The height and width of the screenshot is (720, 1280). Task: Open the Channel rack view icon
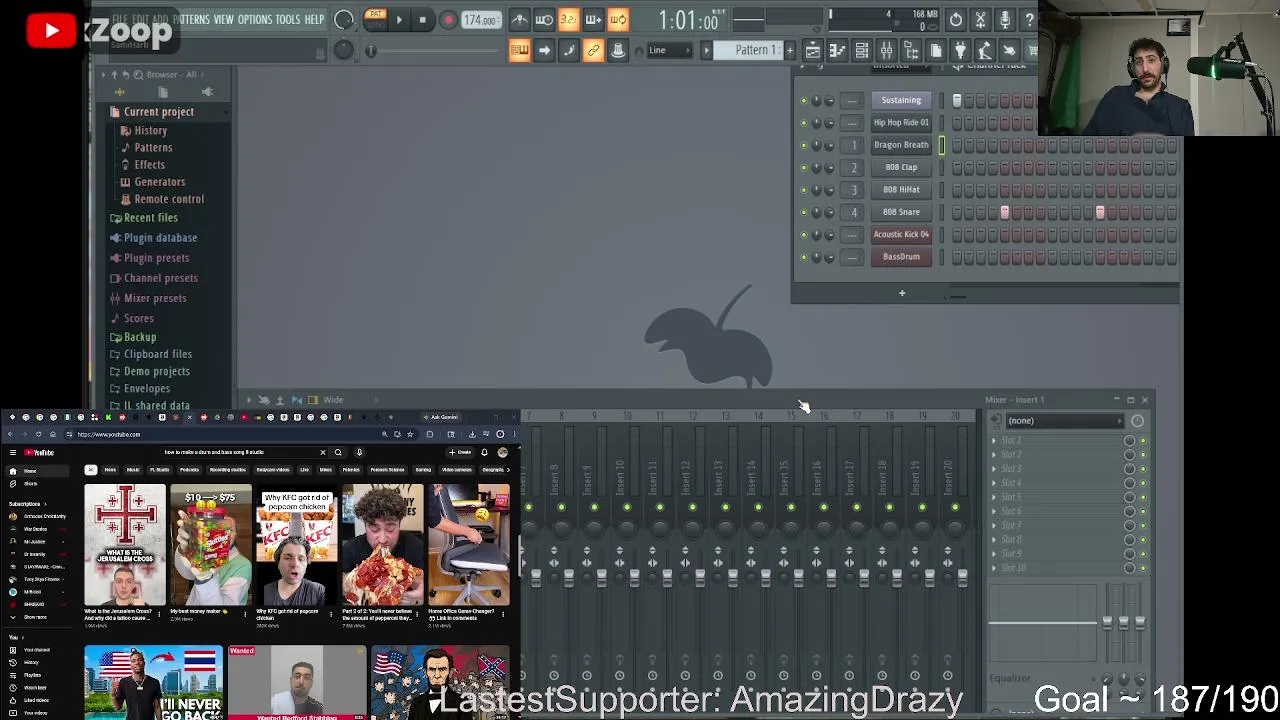(x=861, y=50)
